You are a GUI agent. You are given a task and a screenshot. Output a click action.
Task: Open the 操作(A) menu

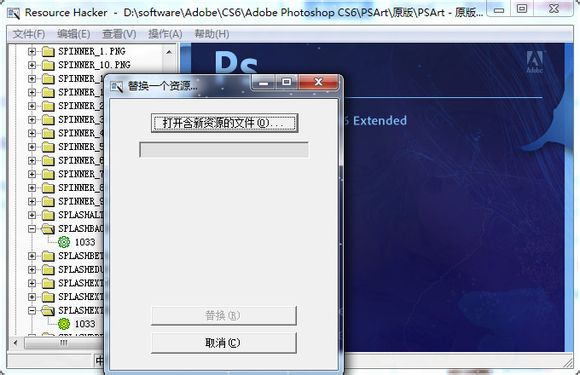pos(165,34)
